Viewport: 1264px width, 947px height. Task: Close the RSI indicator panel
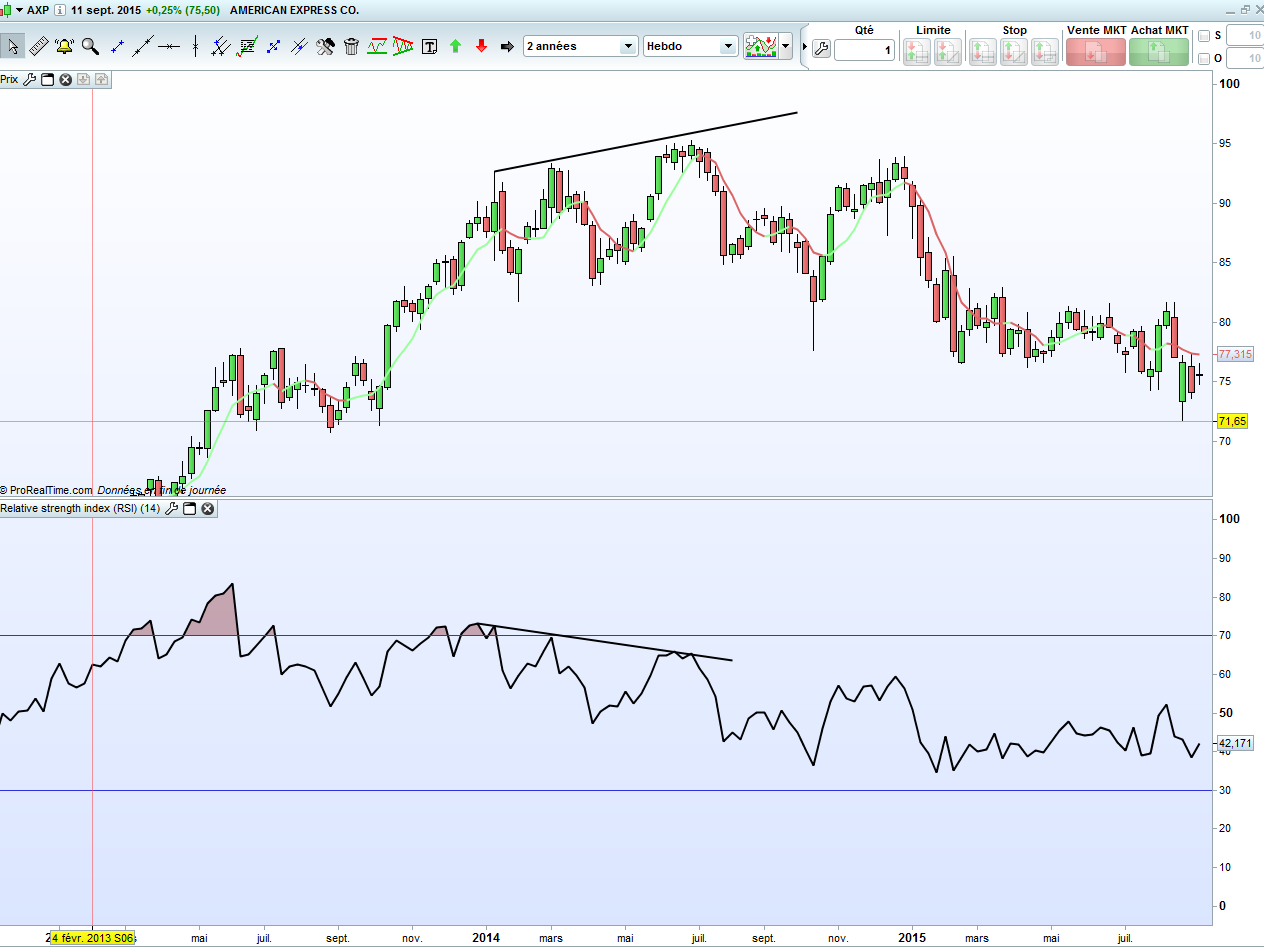point(207,509)
